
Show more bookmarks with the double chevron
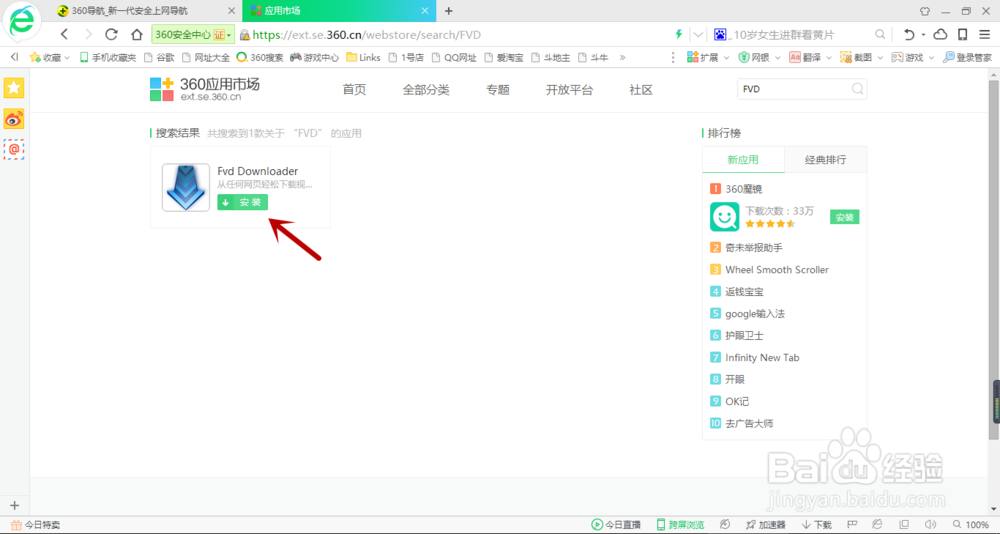[622, 57]
